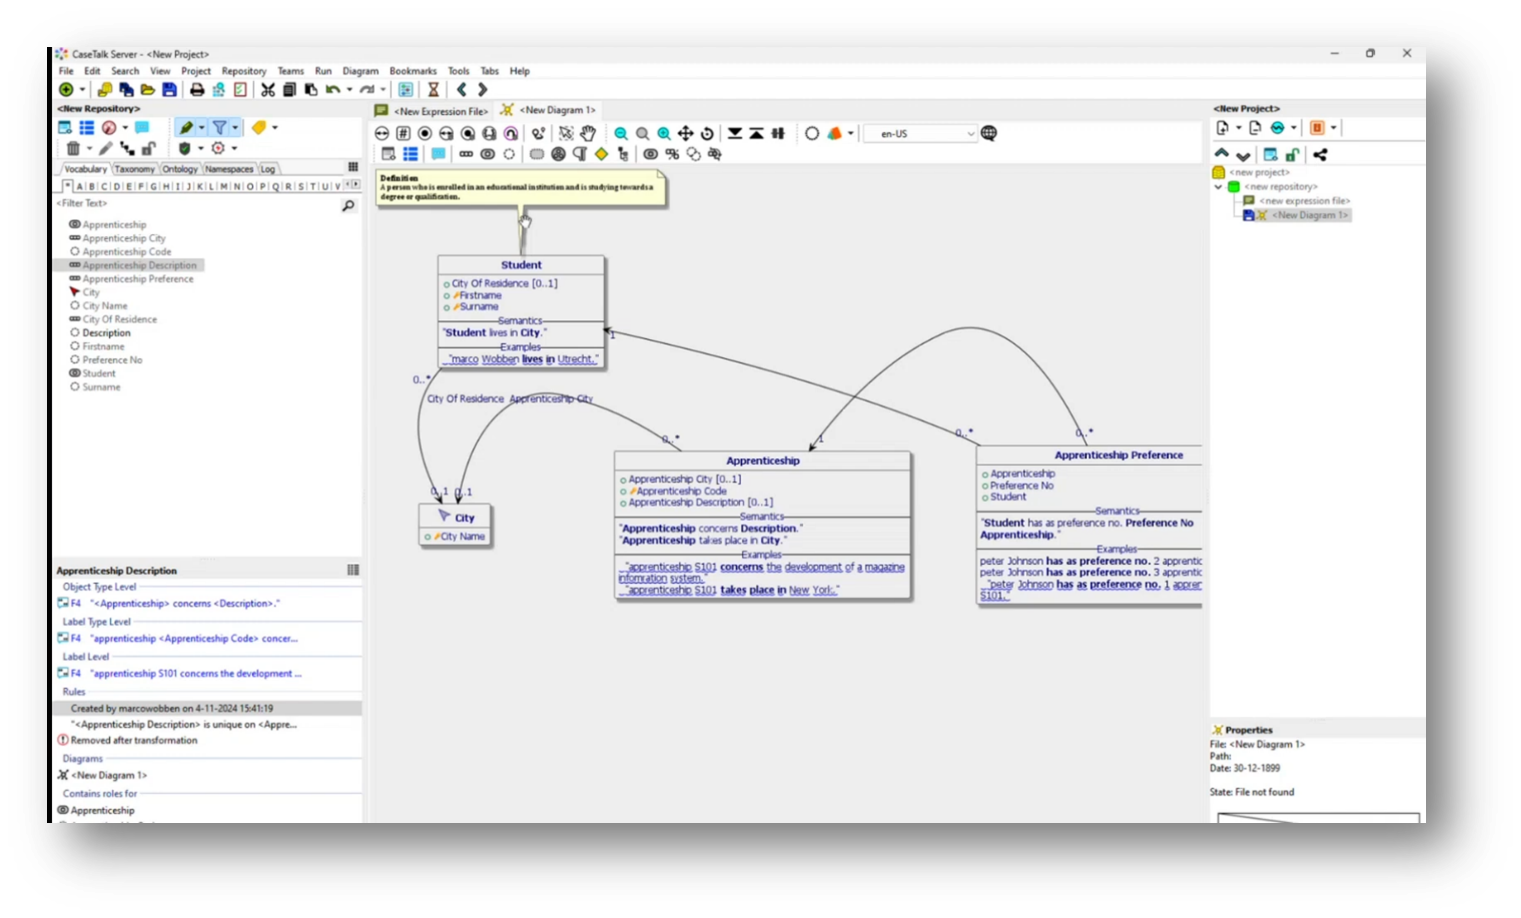
Task: Click the forward chevron navigation icon
Action: 482,89
